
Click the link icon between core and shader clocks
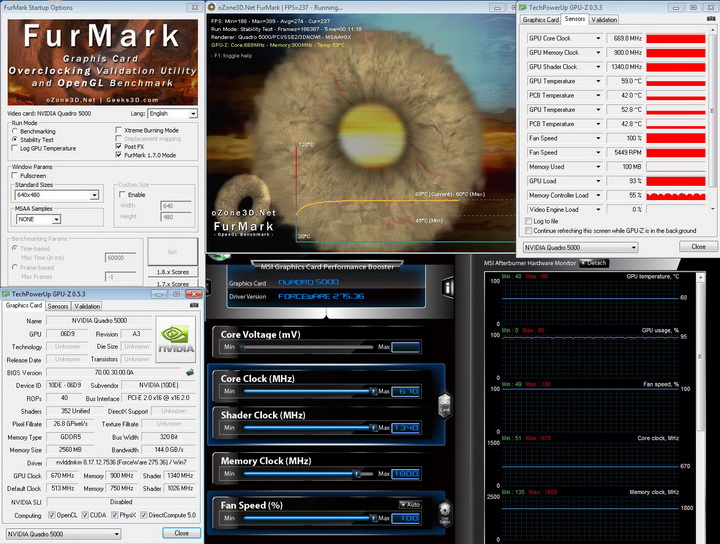445,404
